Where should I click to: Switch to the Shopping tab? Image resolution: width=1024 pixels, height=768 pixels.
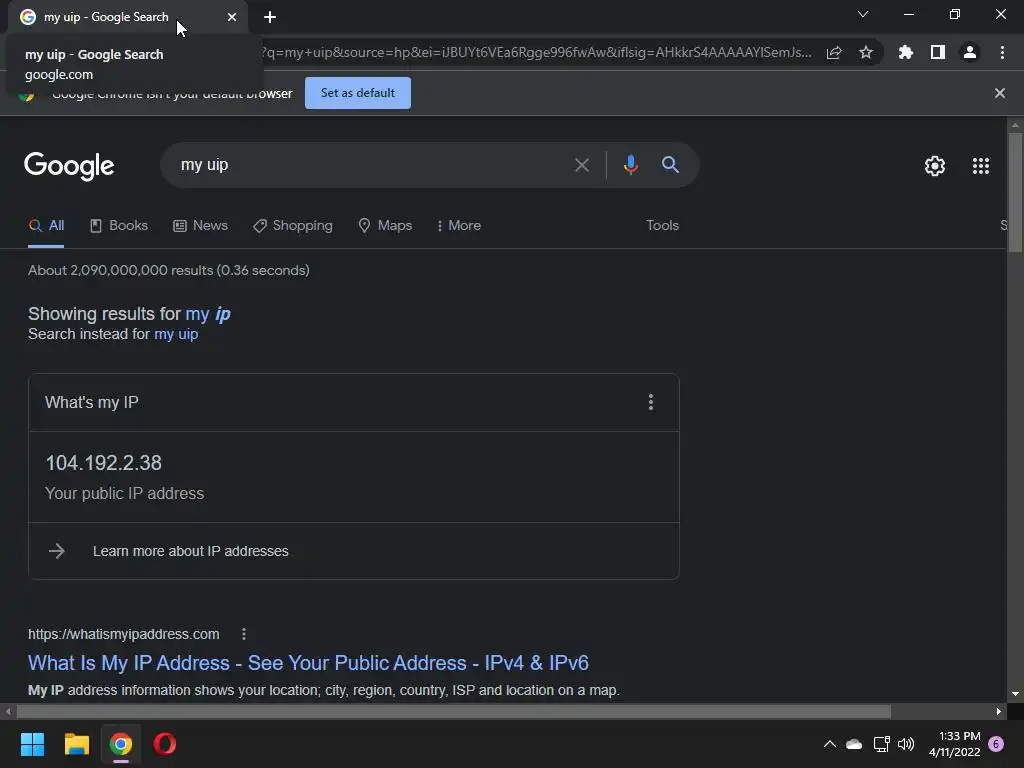[293, 226]
